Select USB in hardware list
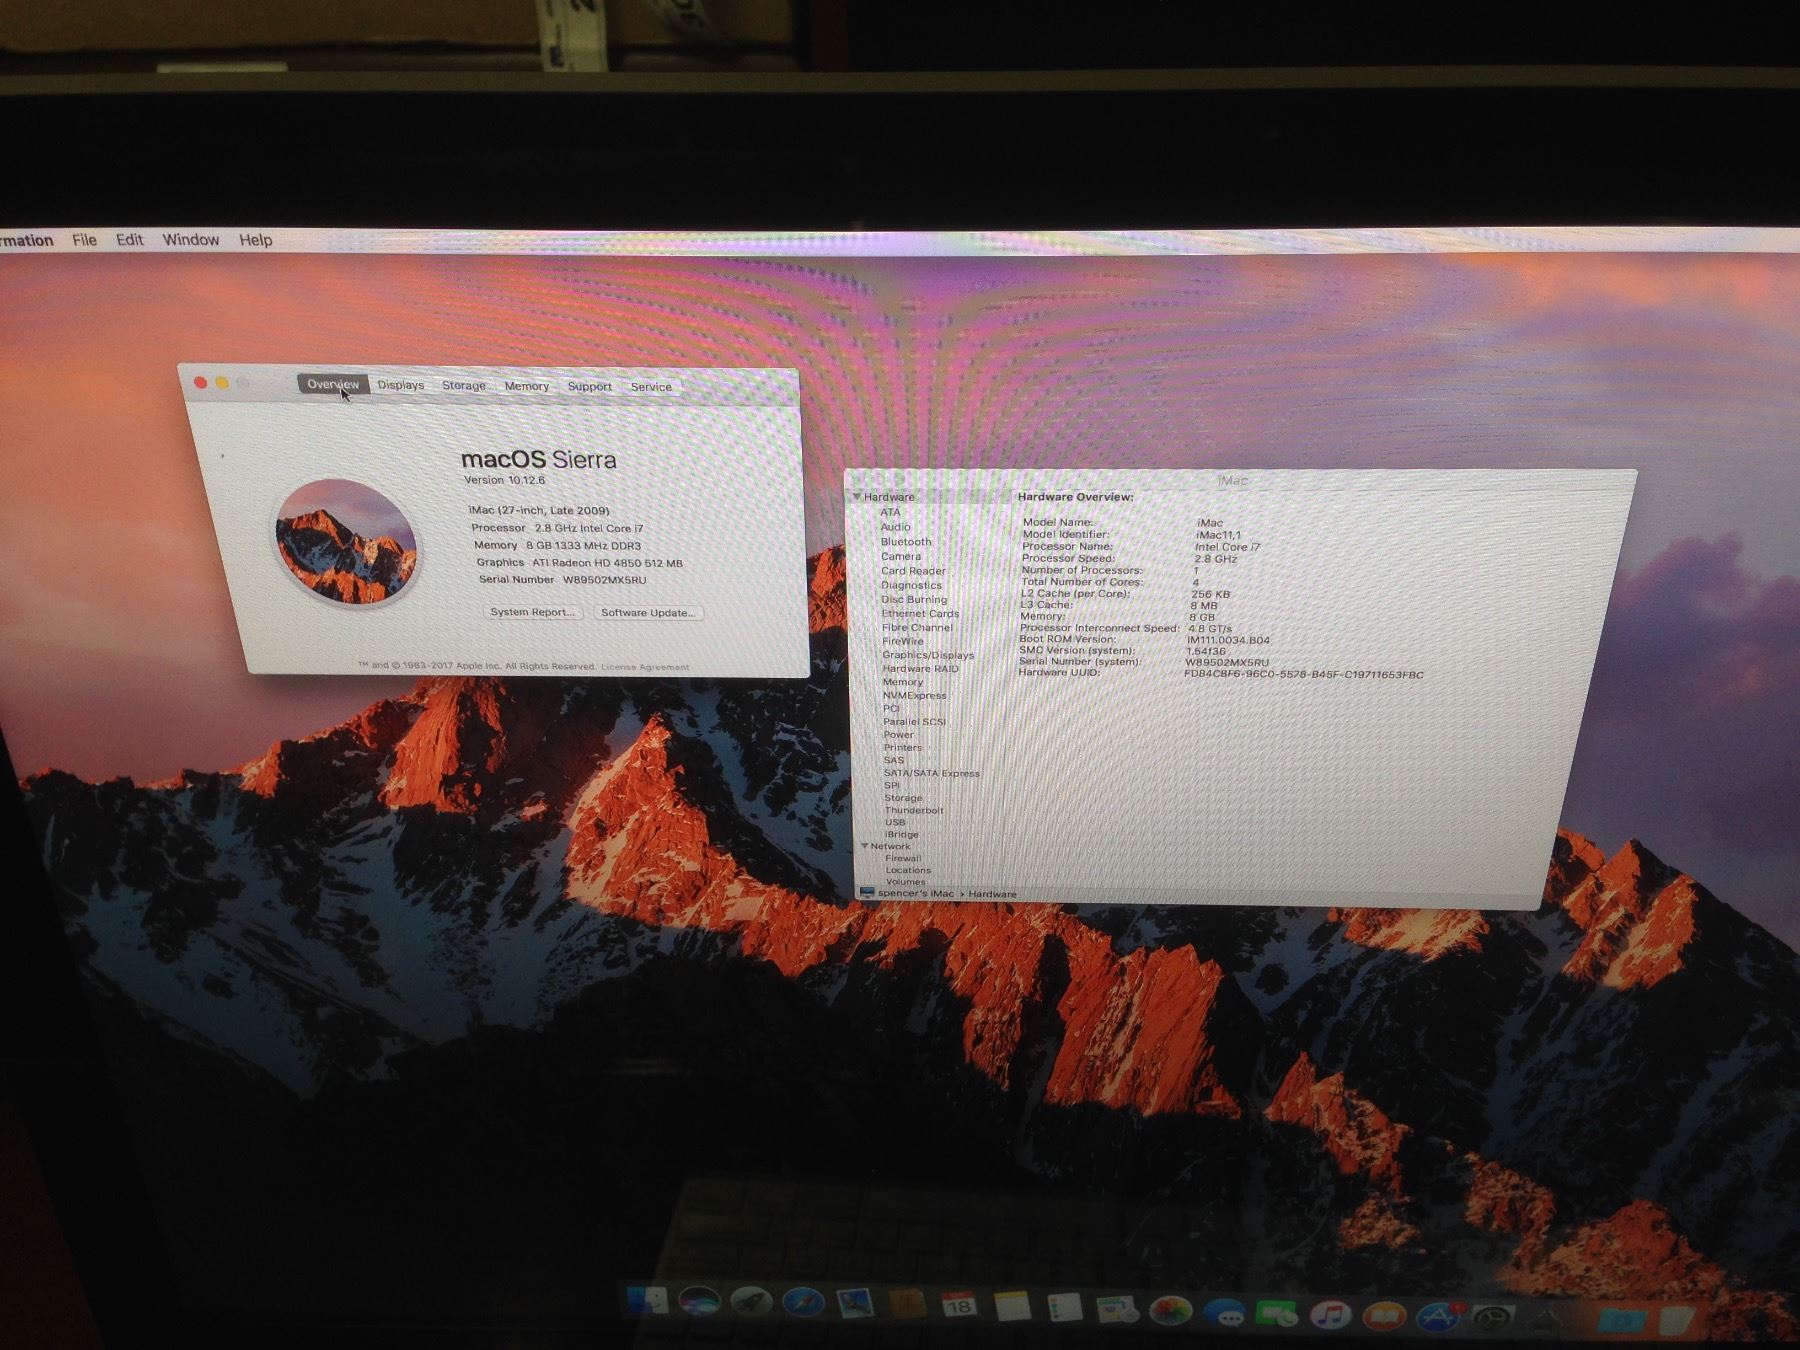This screenshot has height=1350, width=1800. [894, 822]
